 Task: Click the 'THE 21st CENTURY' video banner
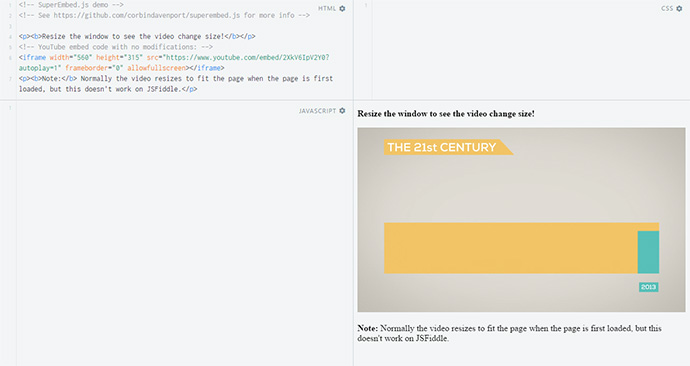448,147
